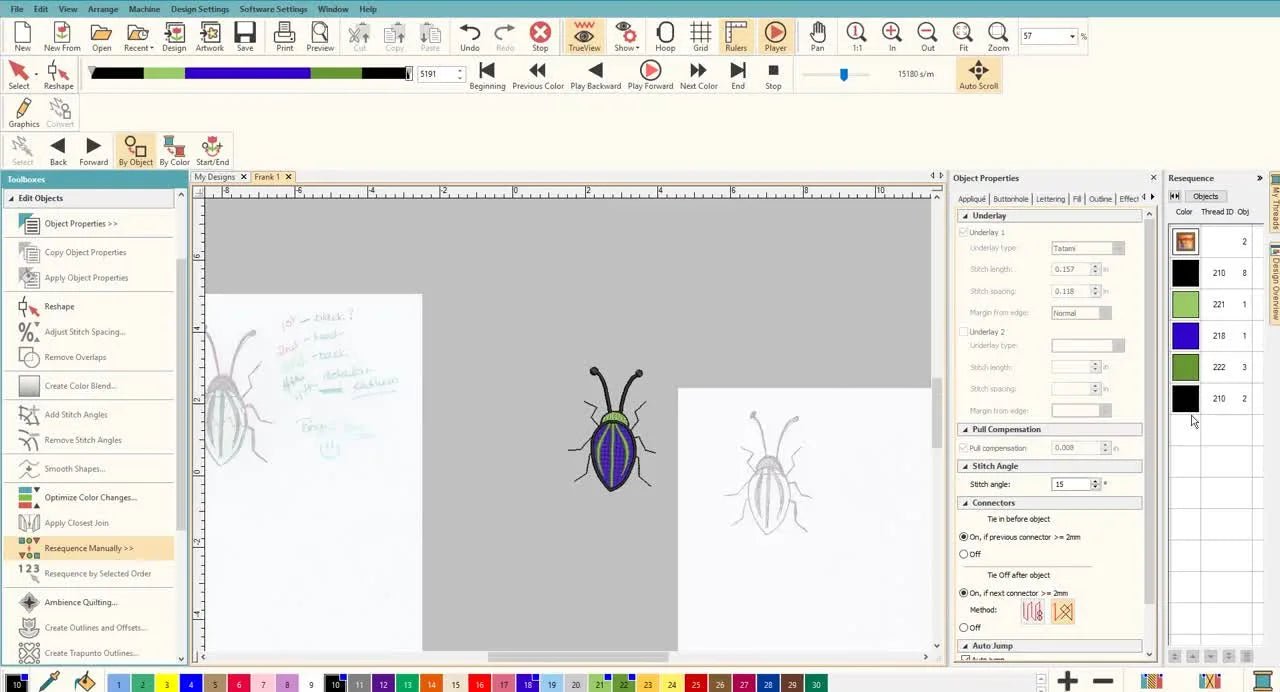
Task: Click Resequence Manually
Action: tap(88, 548)
